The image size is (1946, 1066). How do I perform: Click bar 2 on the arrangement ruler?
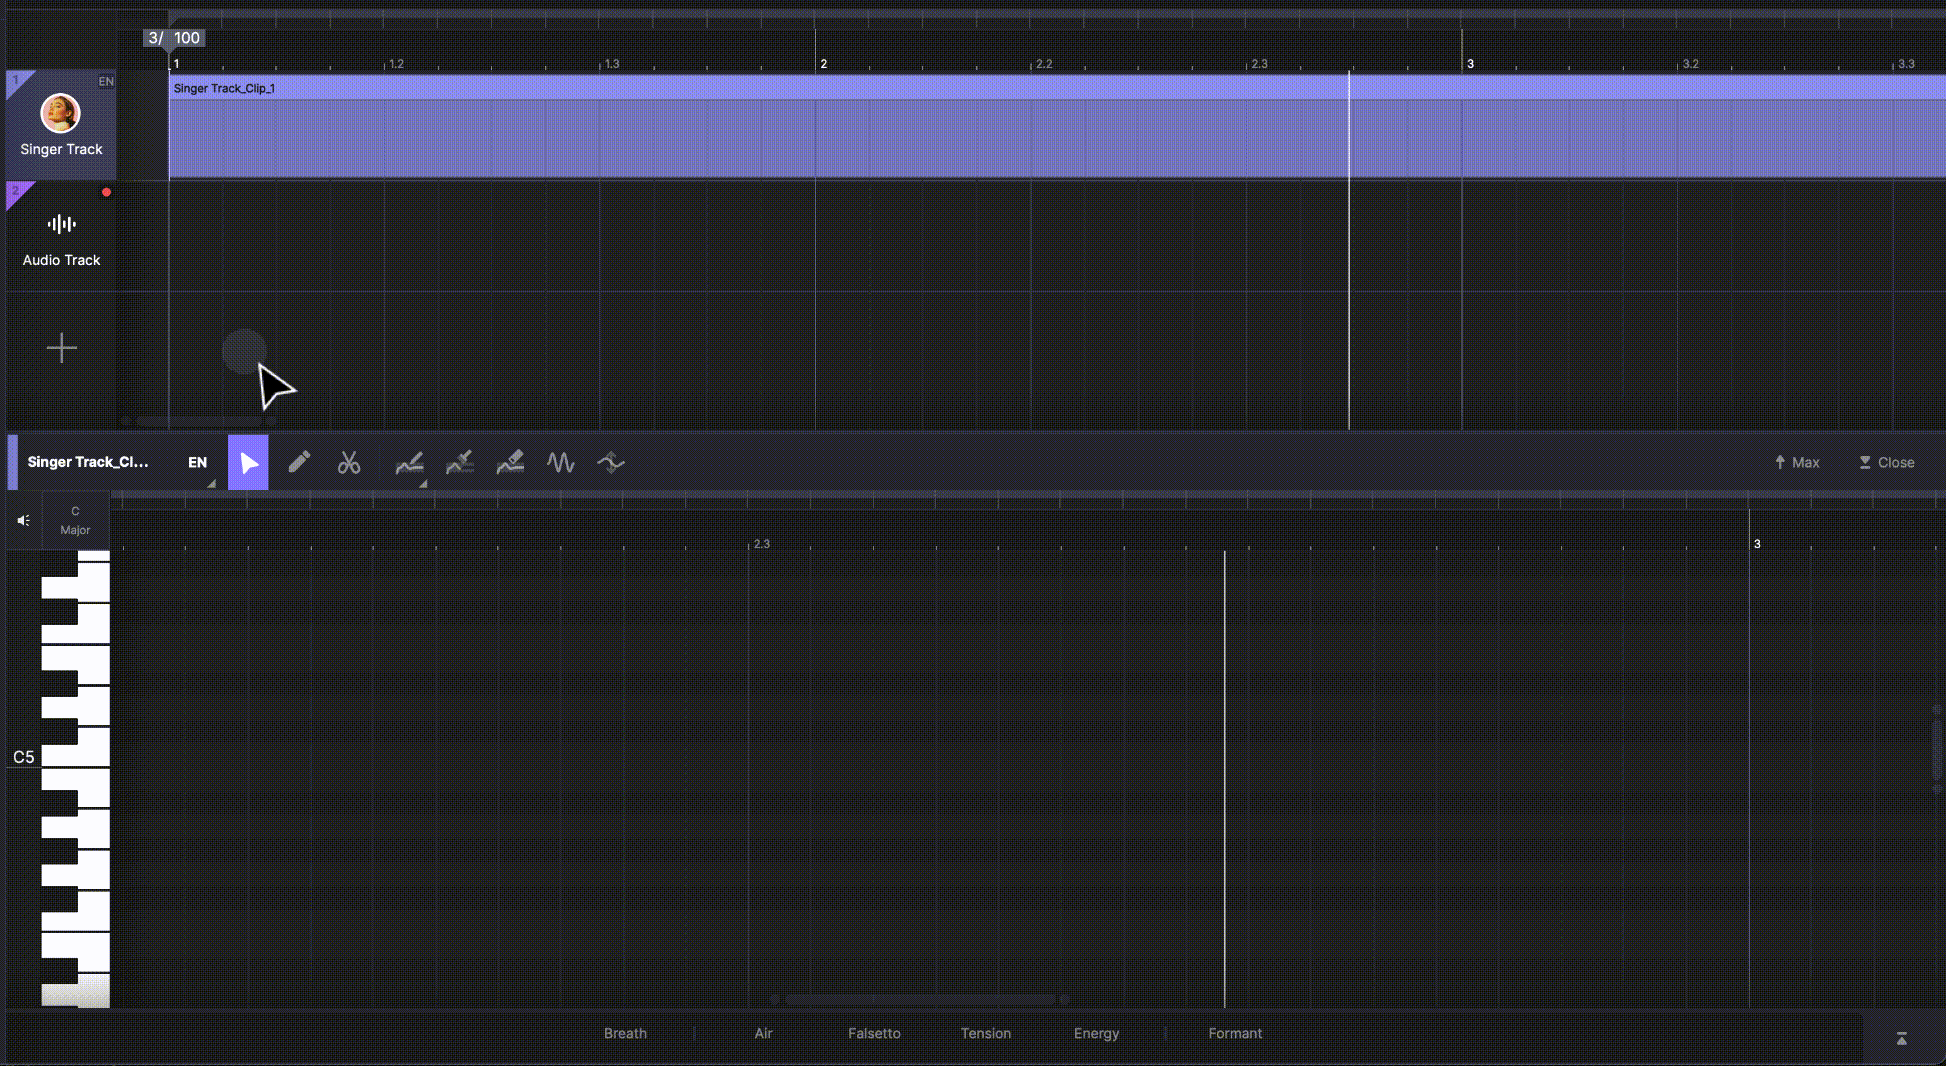823,63
